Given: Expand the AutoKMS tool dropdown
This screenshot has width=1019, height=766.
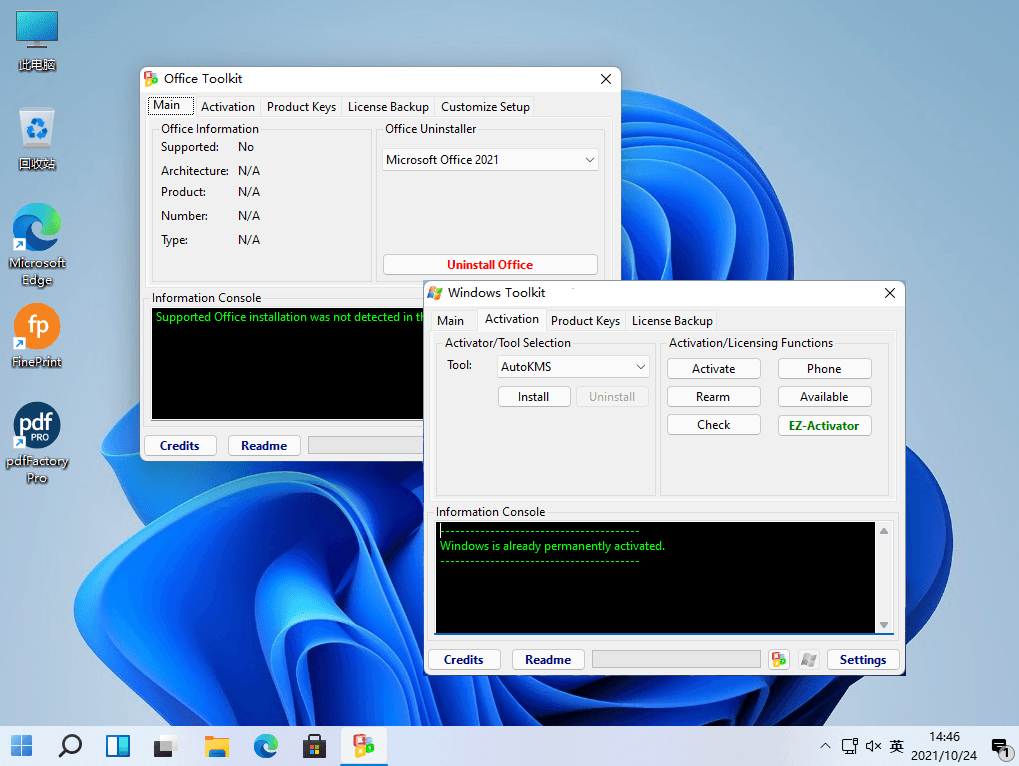Looking at the screenshot, I should 573,366.
